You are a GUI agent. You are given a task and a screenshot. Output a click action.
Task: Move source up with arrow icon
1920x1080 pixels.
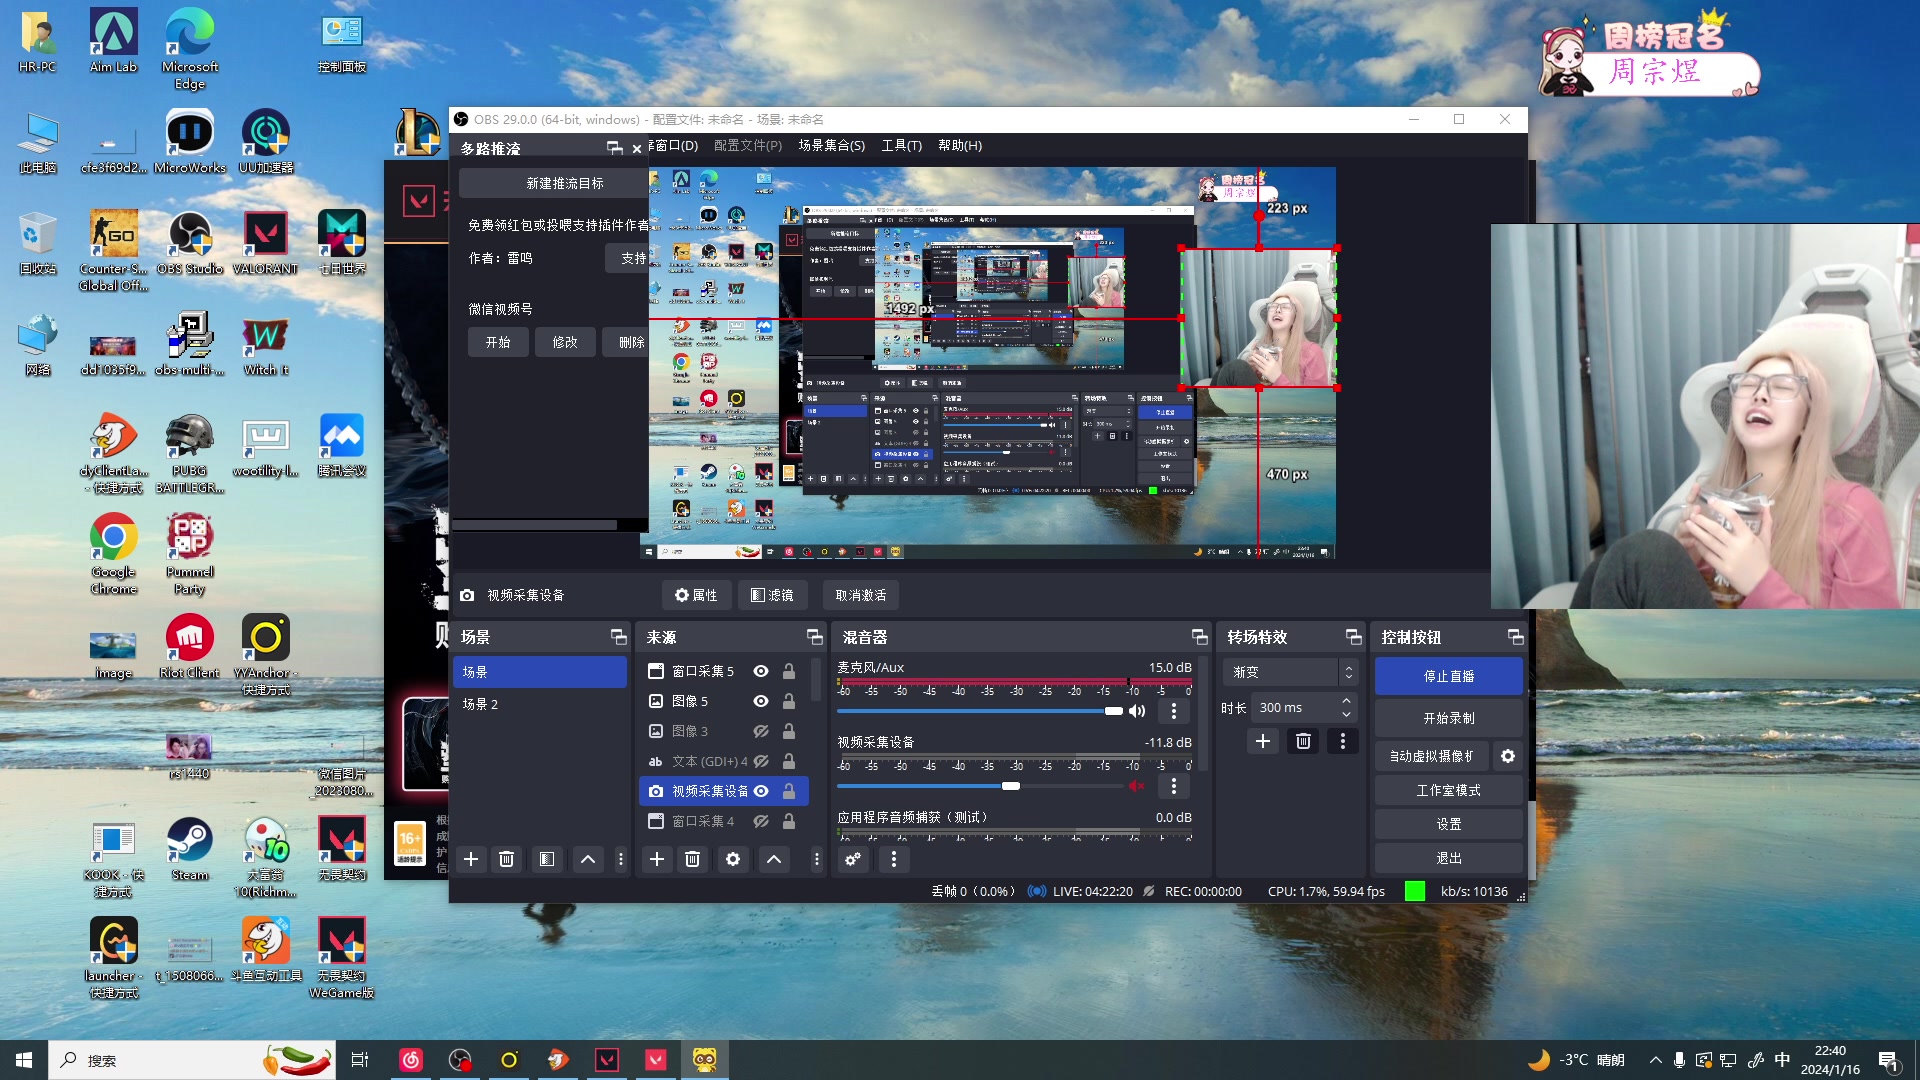tap(774, 859)
